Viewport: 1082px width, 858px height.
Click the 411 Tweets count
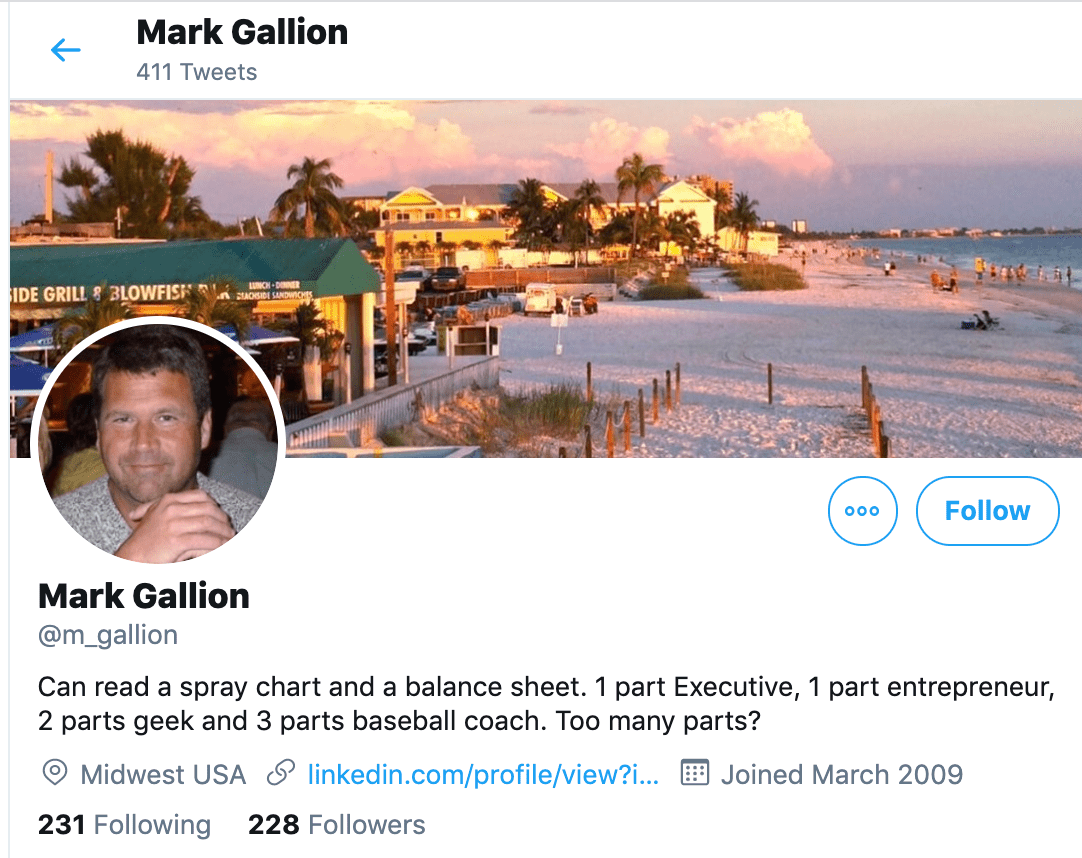196,72
